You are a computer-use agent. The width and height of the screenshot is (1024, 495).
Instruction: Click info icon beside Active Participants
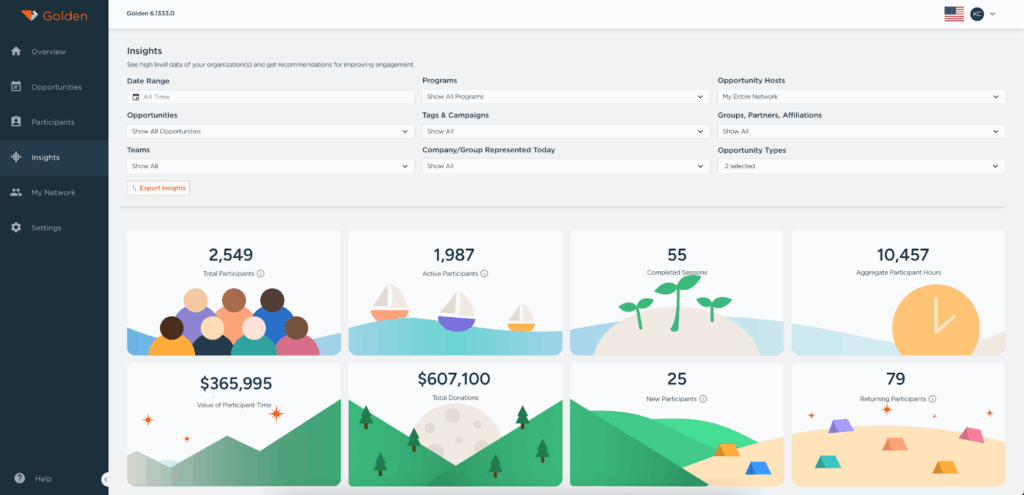coord(484,273)
